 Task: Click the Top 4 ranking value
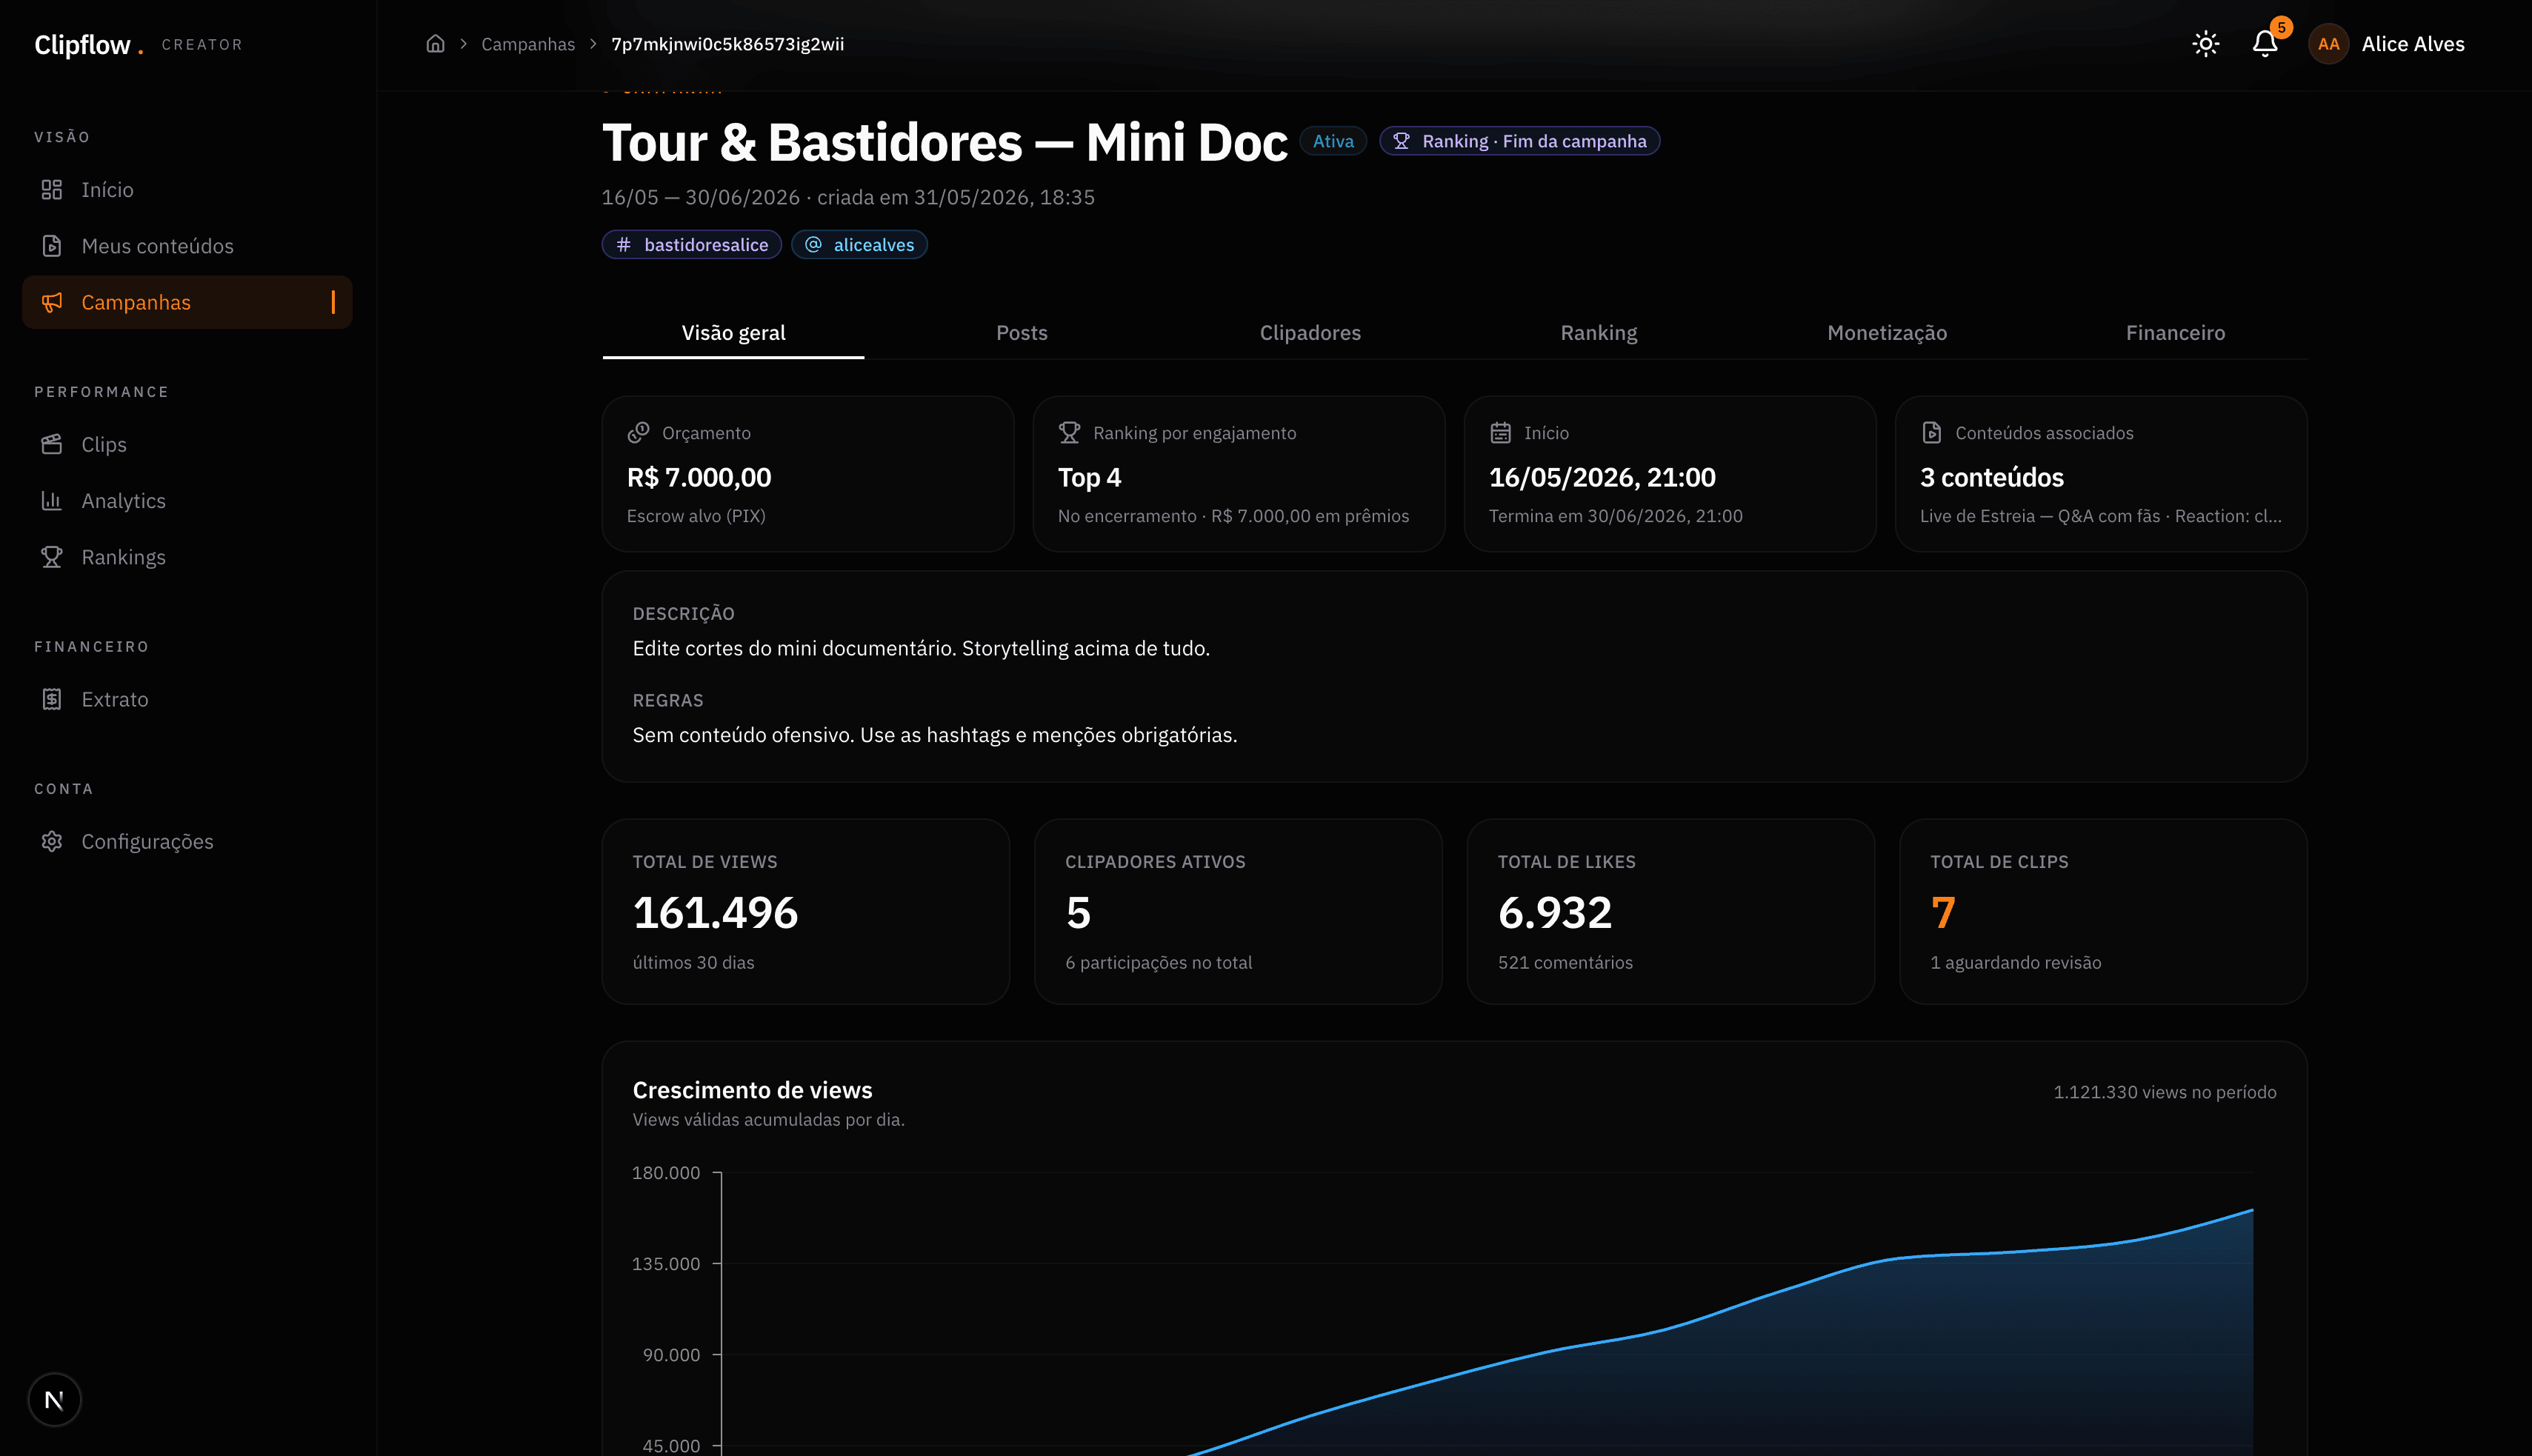coord(1090,478)
